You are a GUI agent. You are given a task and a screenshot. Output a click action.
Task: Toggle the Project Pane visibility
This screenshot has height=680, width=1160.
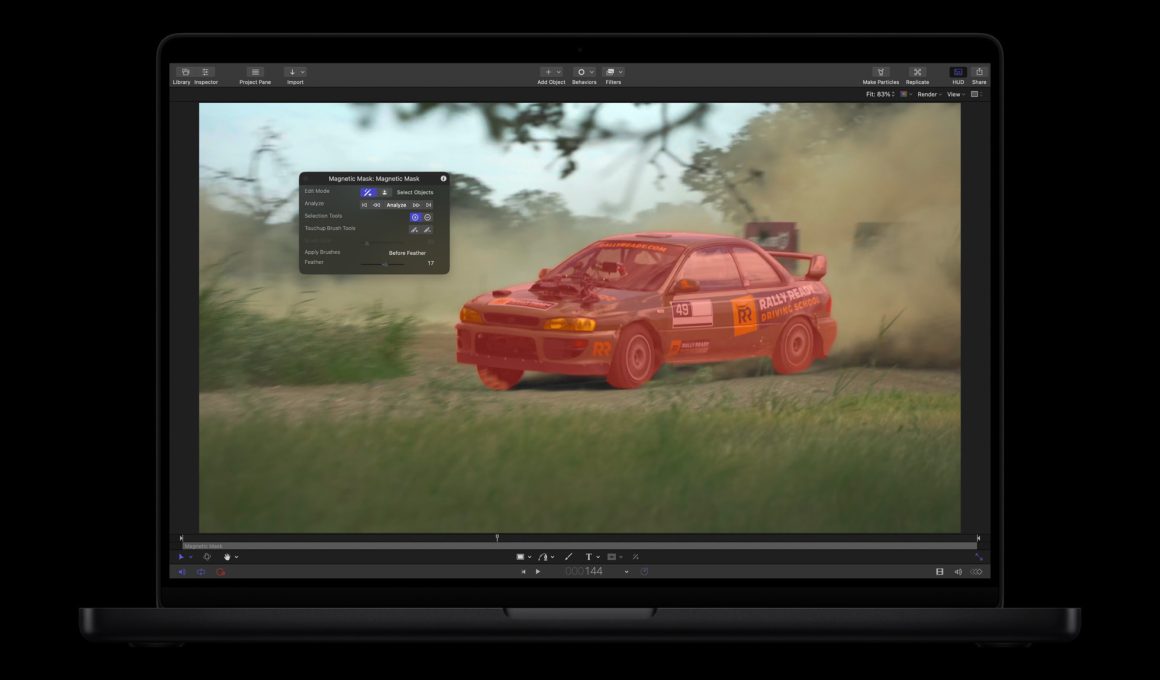(x=255, y=73)
